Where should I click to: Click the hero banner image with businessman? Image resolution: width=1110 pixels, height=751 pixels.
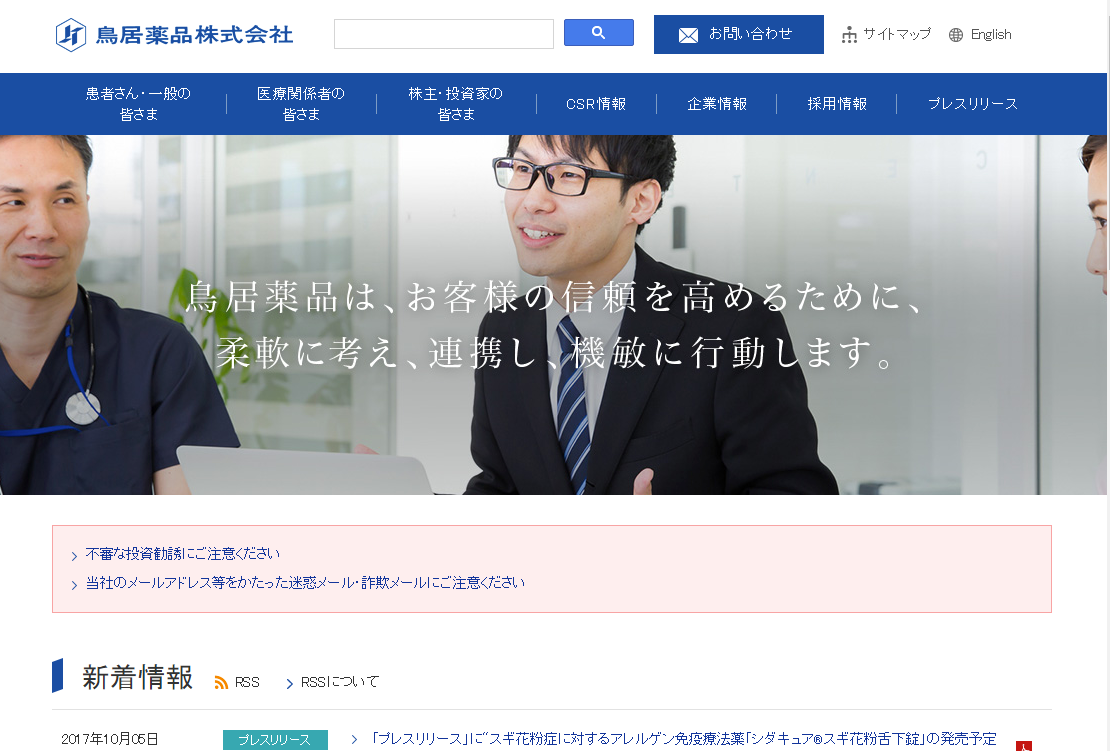(x=554, y=315)
